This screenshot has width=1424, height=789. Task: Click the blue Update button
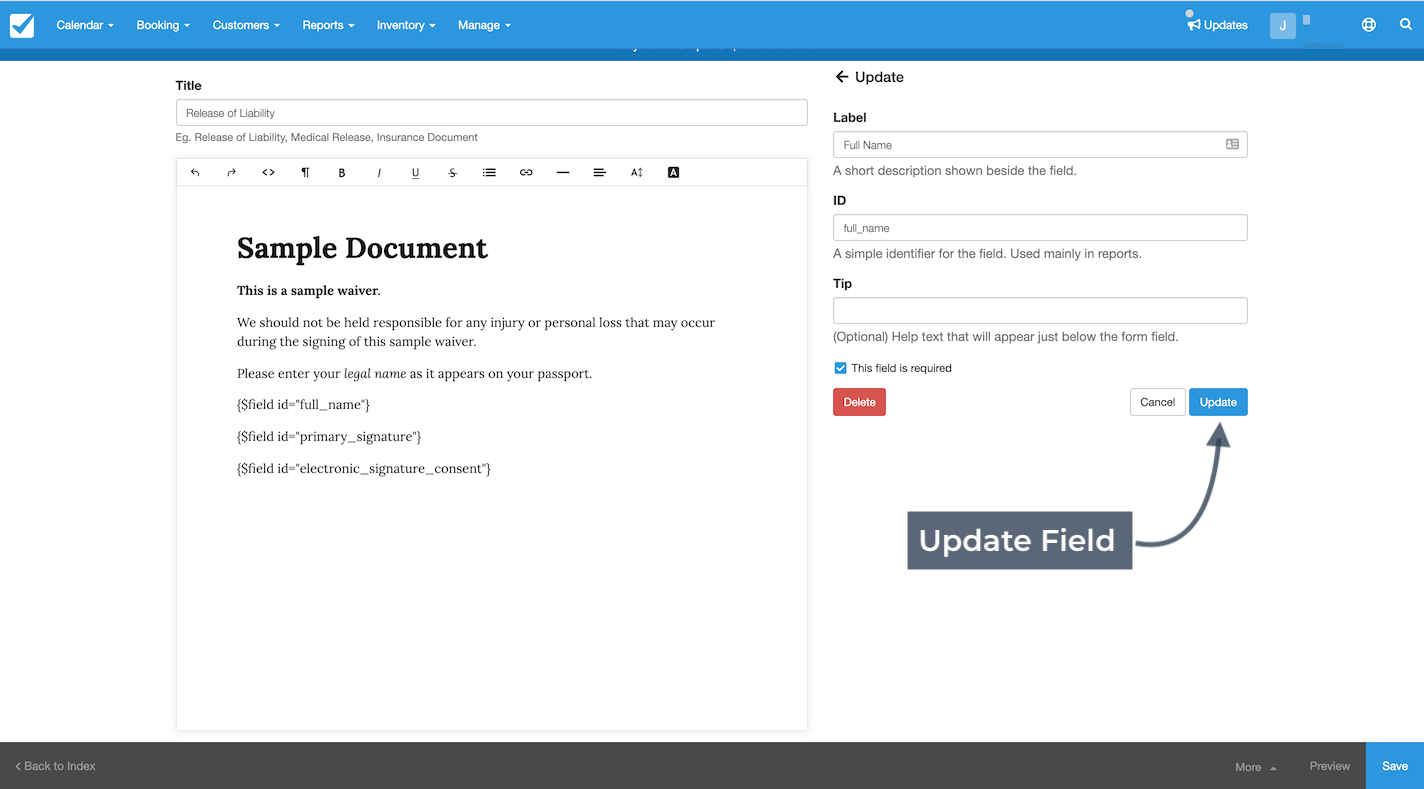coord(1218,402)
